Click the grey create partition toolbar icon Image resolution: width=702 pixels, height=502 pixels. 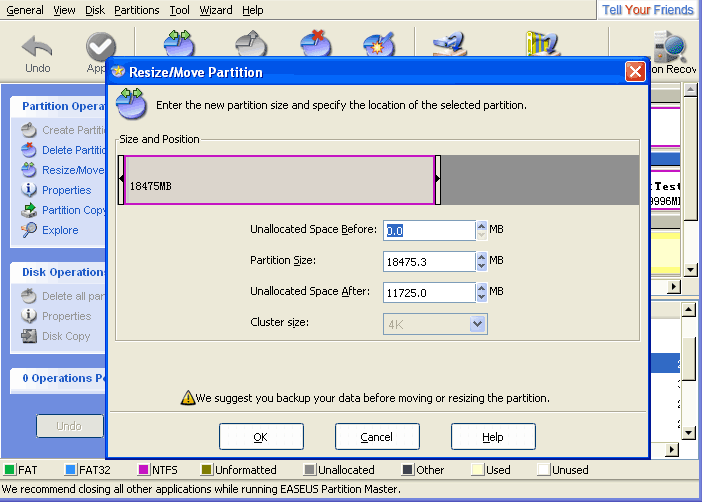(251, 43)
